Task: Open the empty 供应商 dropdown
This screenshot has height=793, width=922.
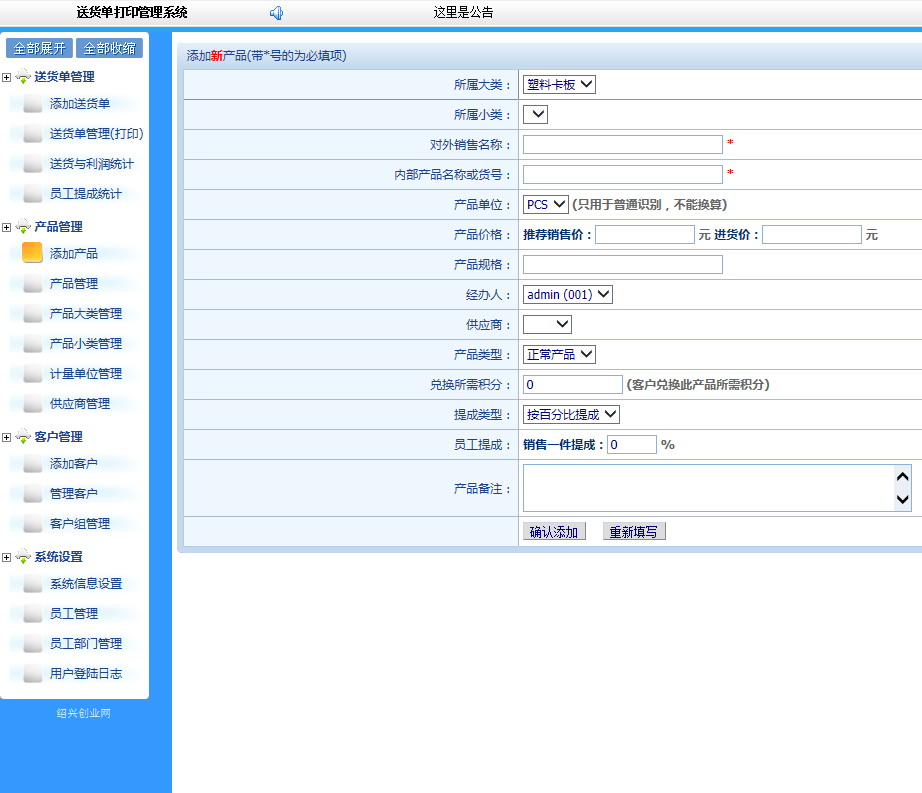Action: (x=547, y=324)
